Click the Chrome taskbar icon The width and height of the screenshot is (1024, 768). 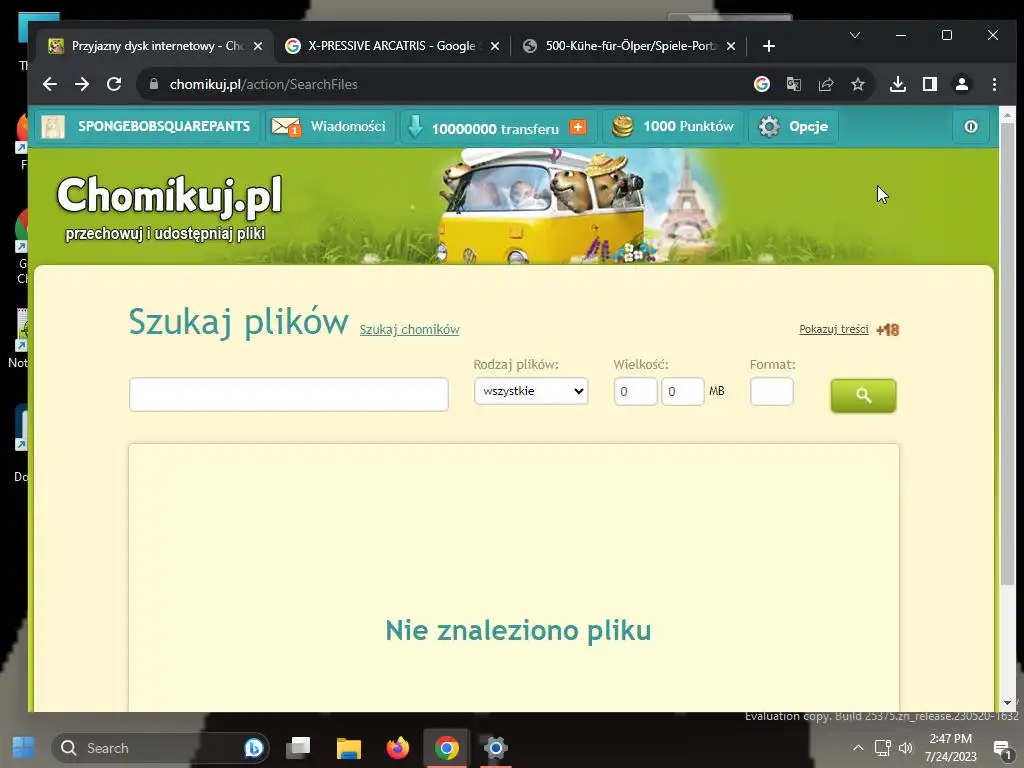[447, 748]
